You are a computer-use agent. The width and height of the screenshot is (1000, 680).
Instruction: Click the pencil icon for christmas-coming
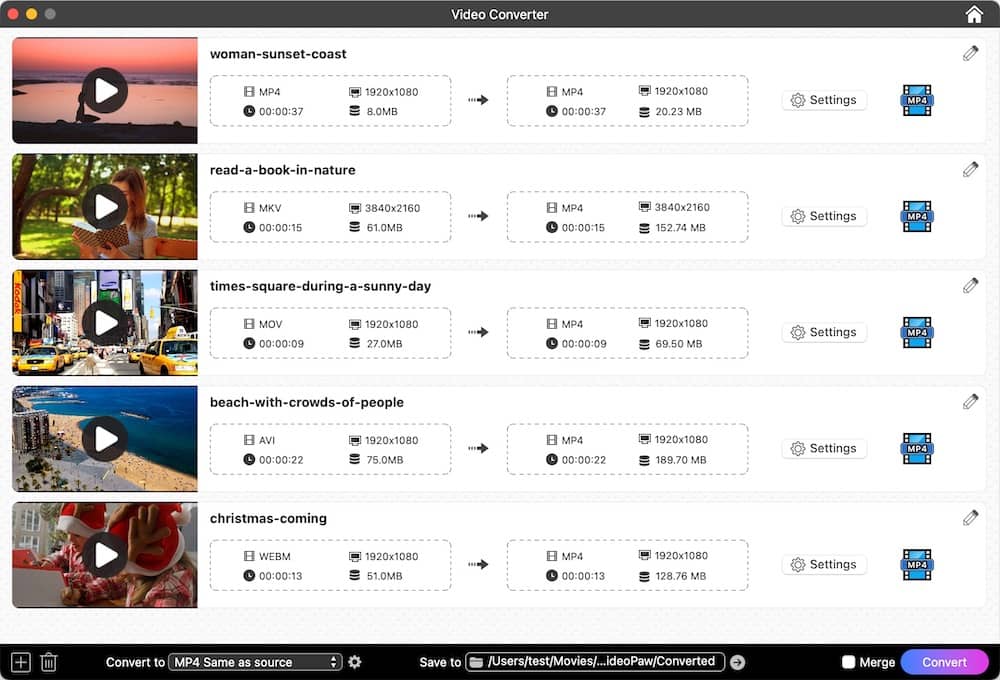[x=970, y=516]
